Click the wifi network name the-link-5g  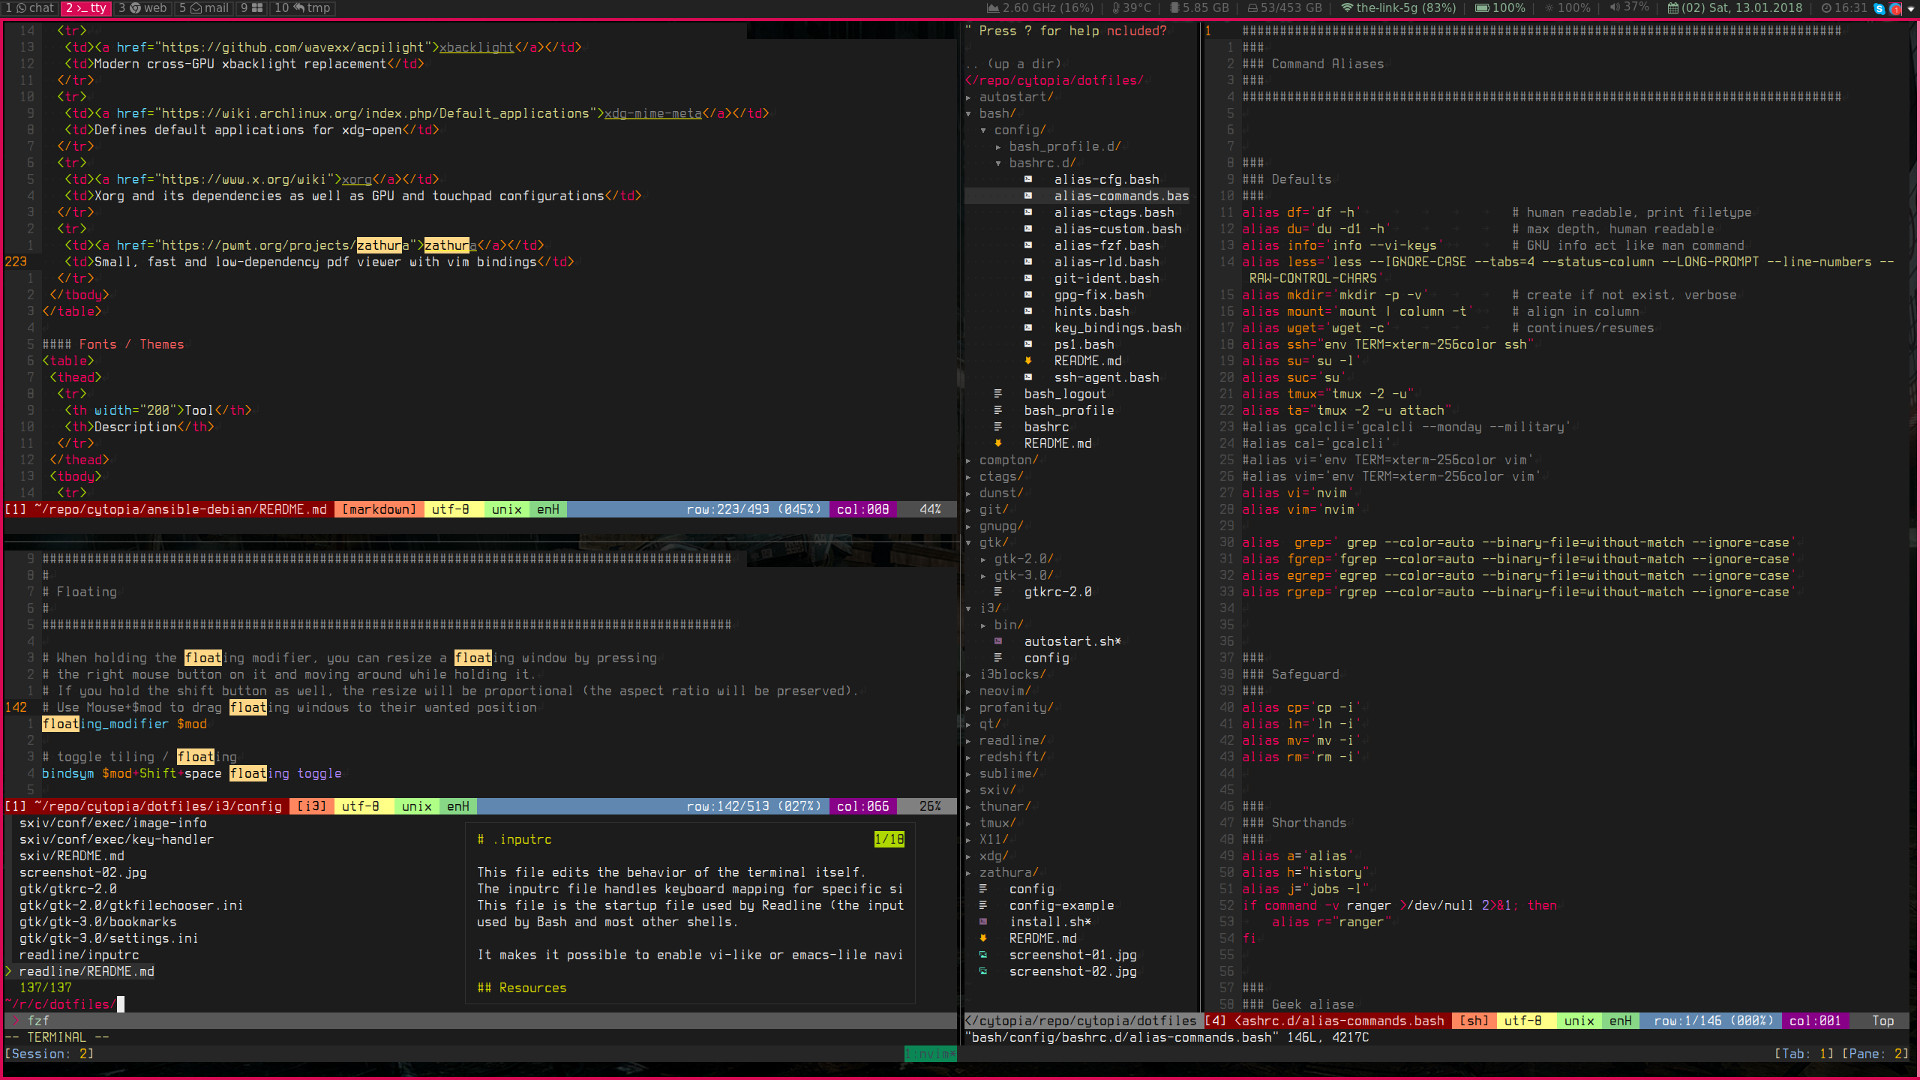click(x=1386, y=8)
